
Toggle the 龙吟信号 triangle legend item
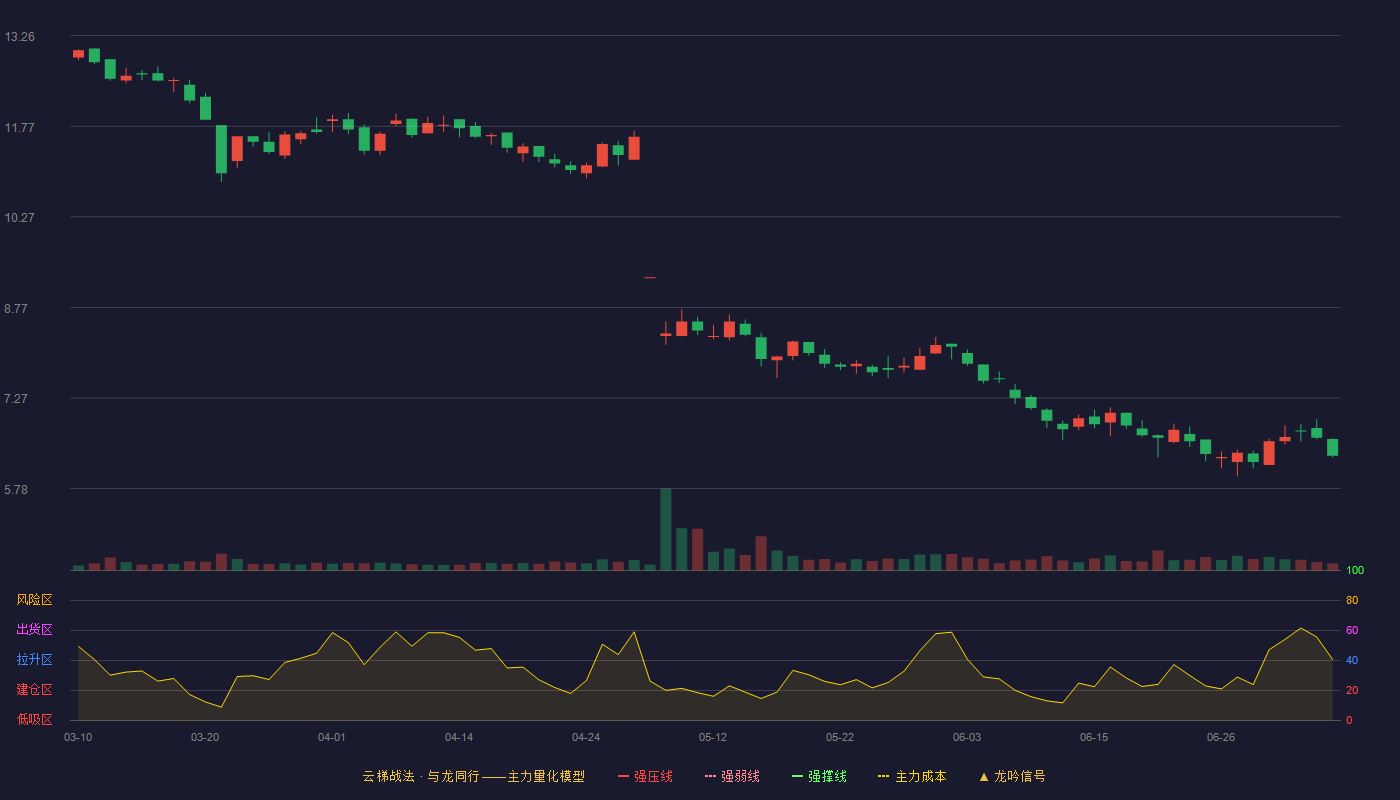(1012, 776)
